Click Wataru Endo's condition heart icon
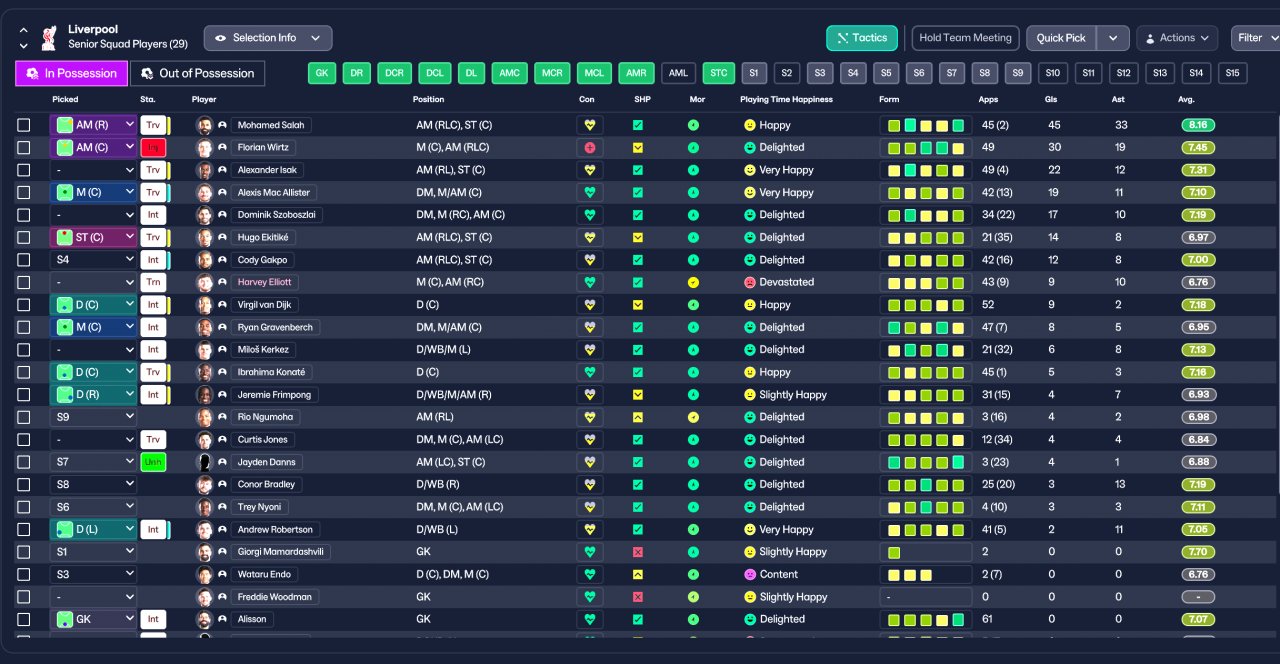Image resolution: width=1280 pixels, height=664 pixels. 590,574
